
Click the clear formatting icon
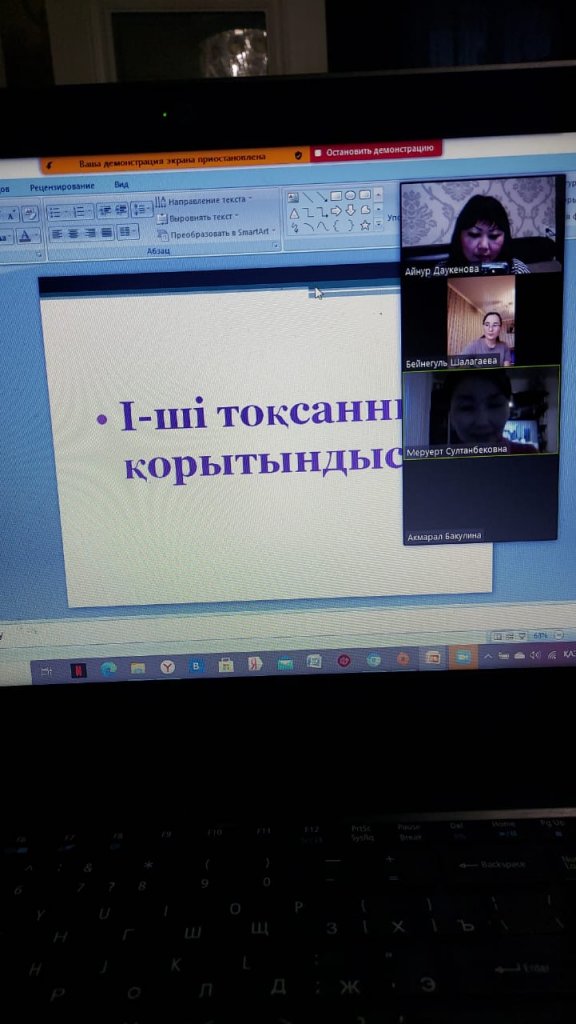[30, 214]
